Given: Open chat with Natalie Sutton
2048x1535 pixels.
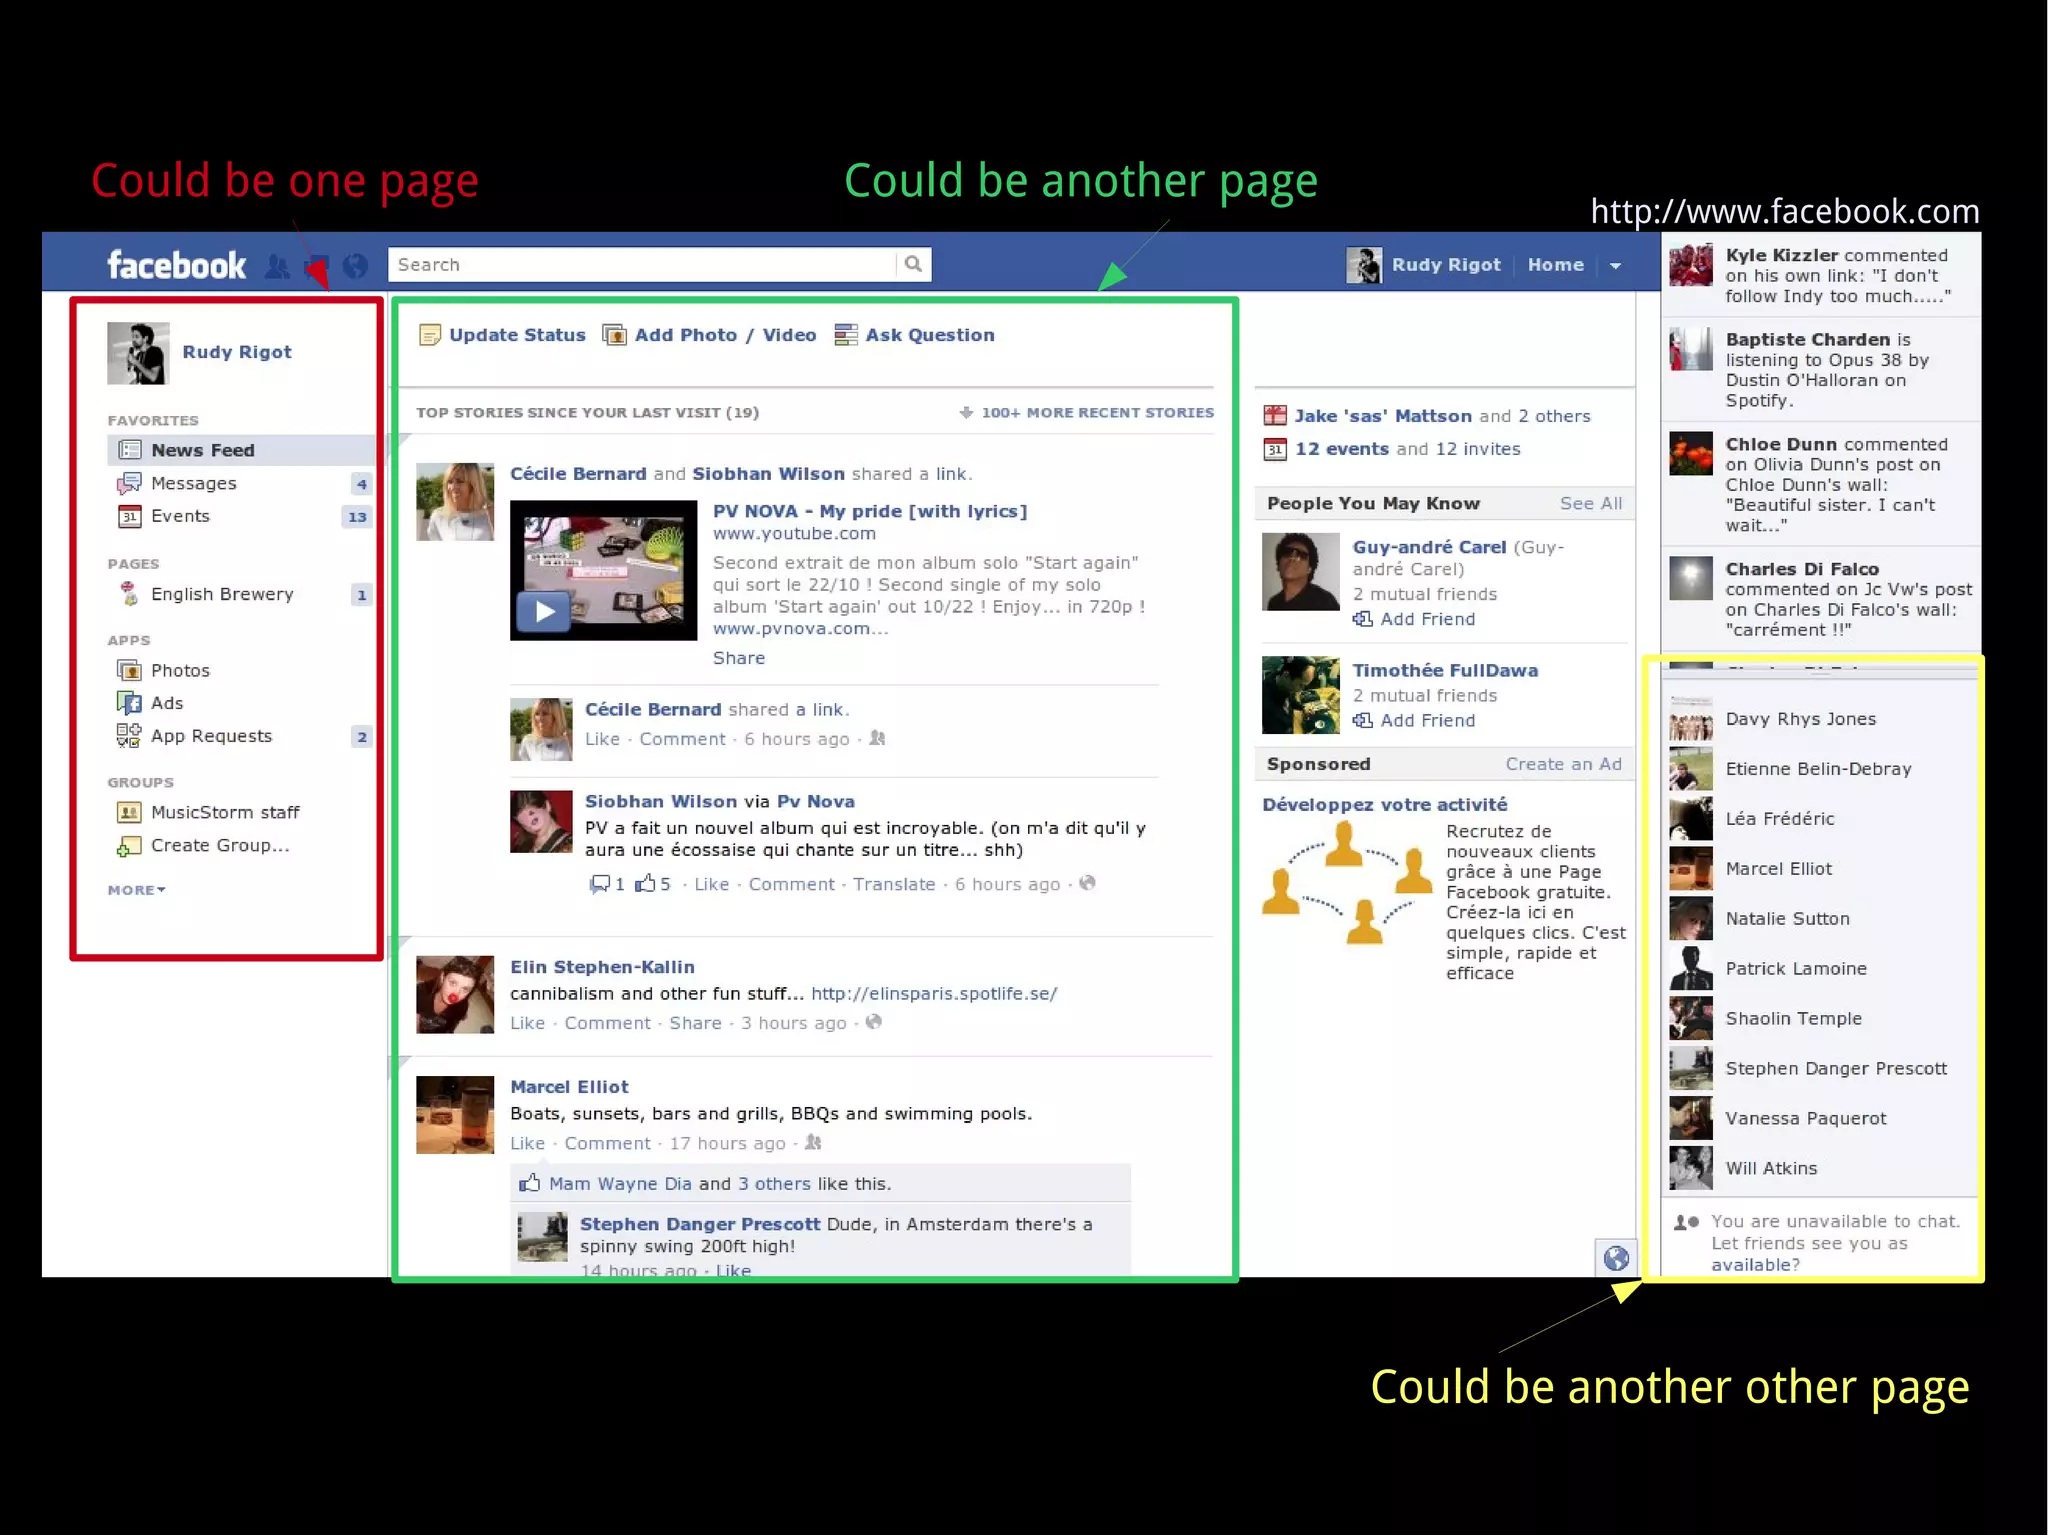Looking at the screenshot, I should (1820, 919).
